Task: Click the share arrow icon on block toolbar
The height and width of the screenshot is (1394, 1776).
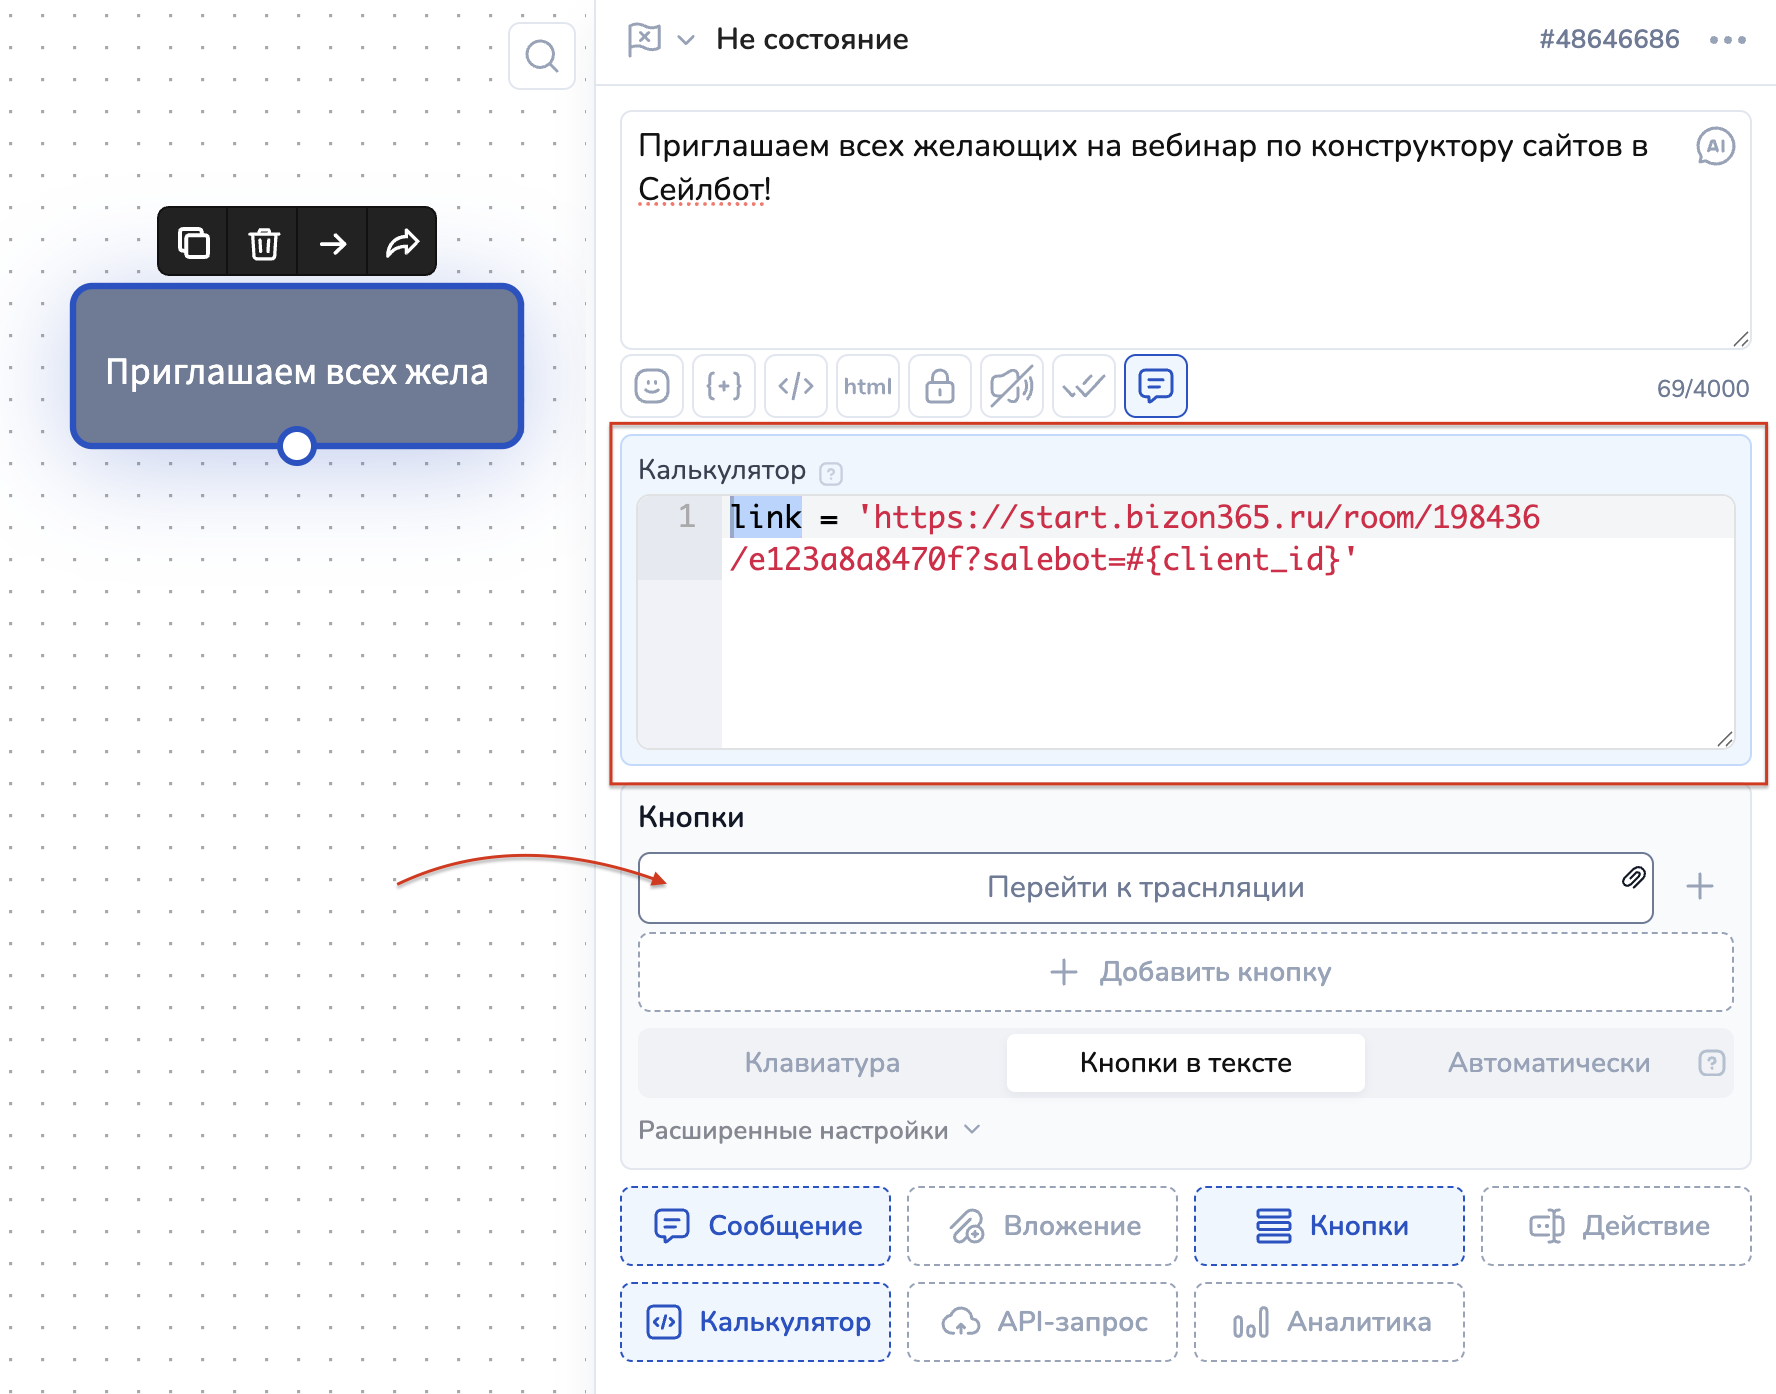Action: pos(402,243)
